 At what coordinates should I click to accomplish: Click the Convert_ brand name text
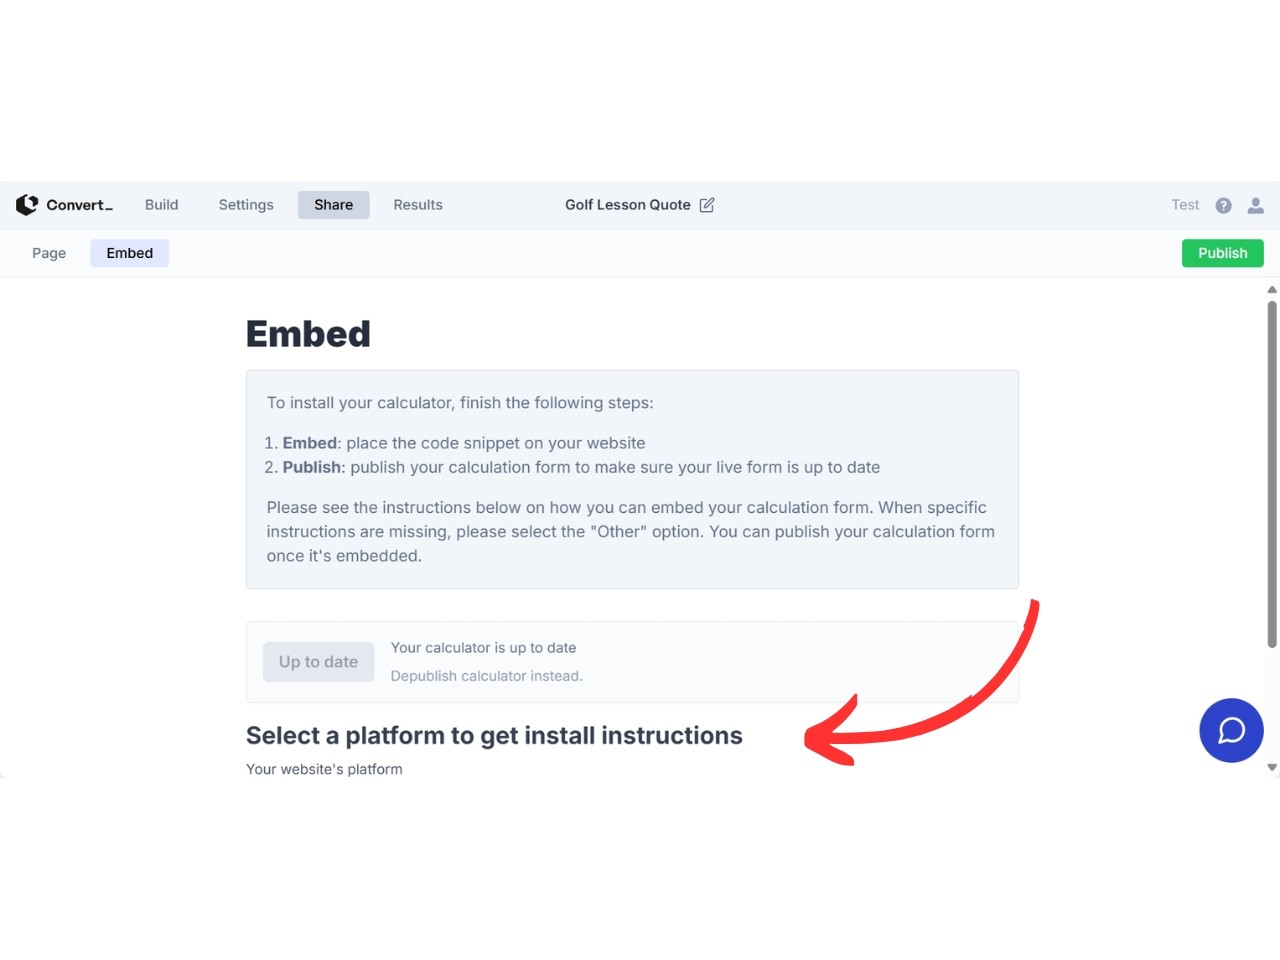tap(80, 205)
